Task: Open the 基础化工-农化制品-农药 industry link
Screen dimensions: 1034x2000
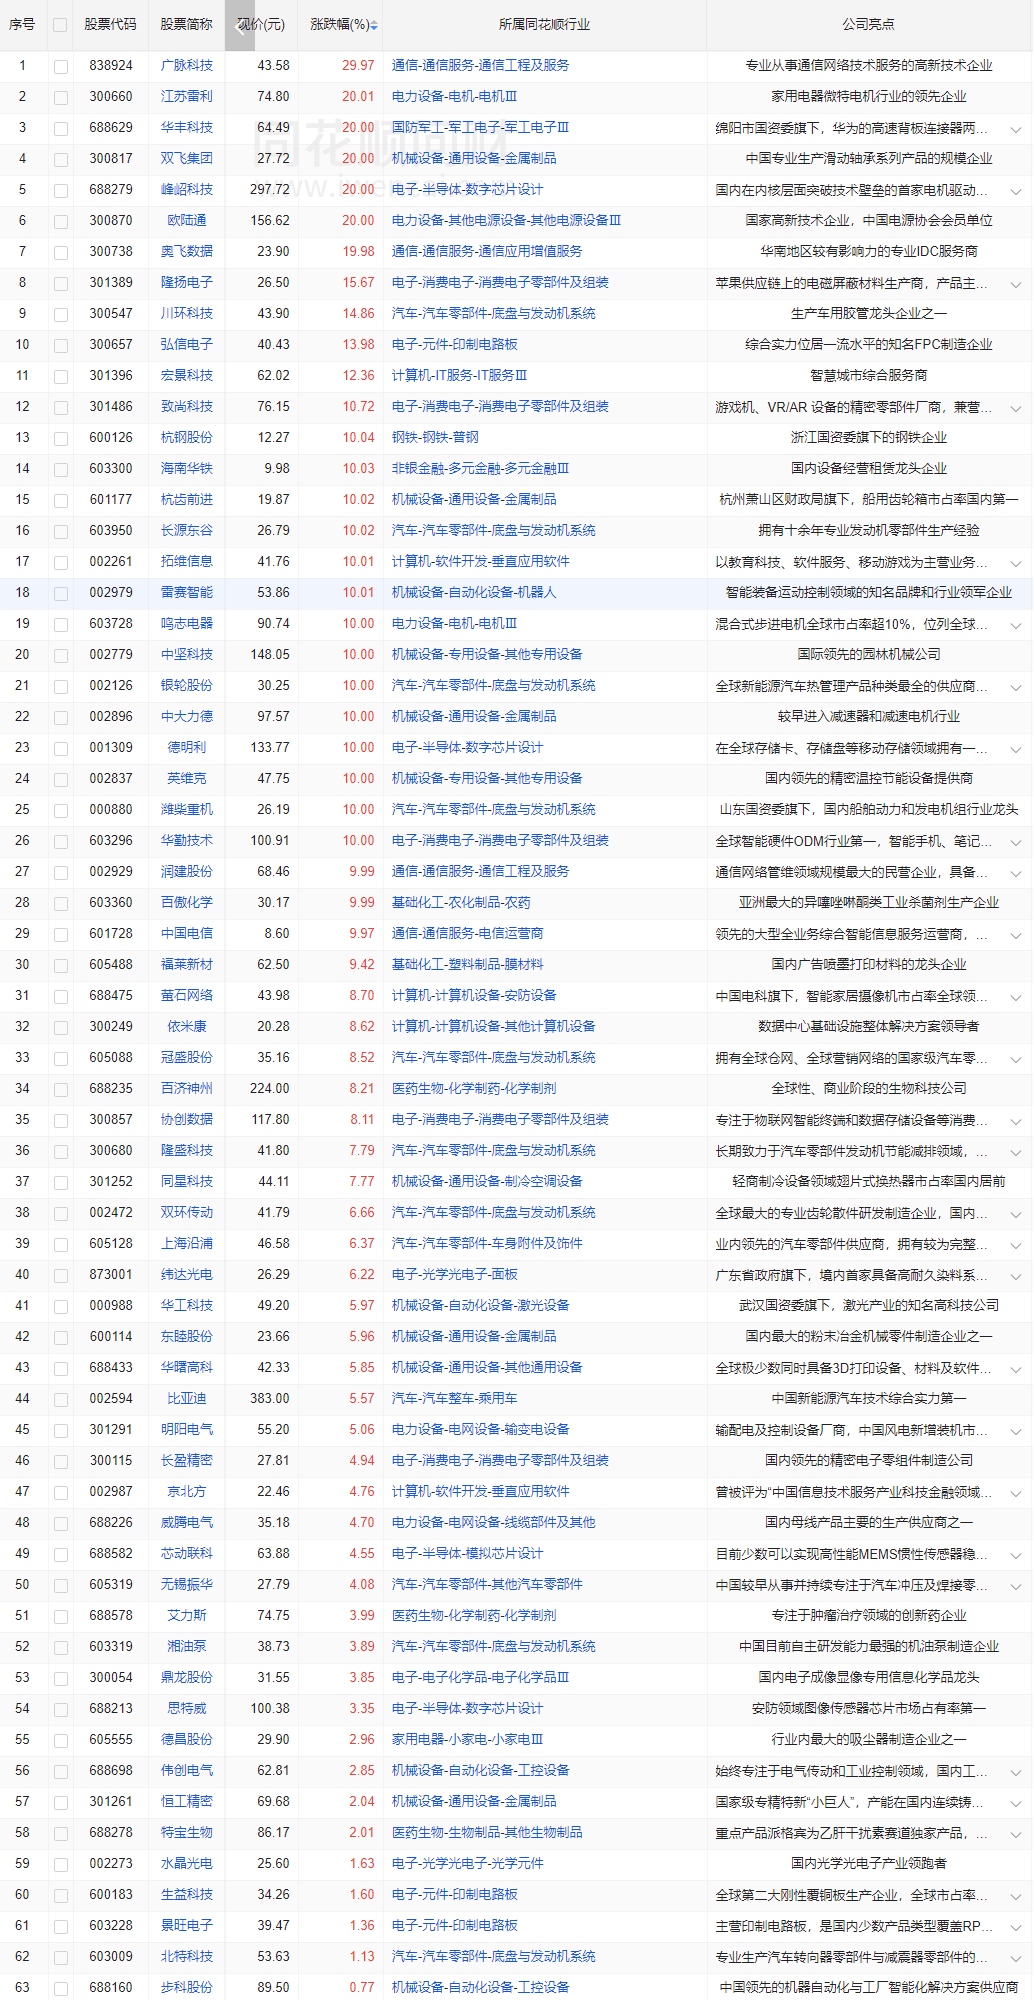Action: tap(461, 902)
